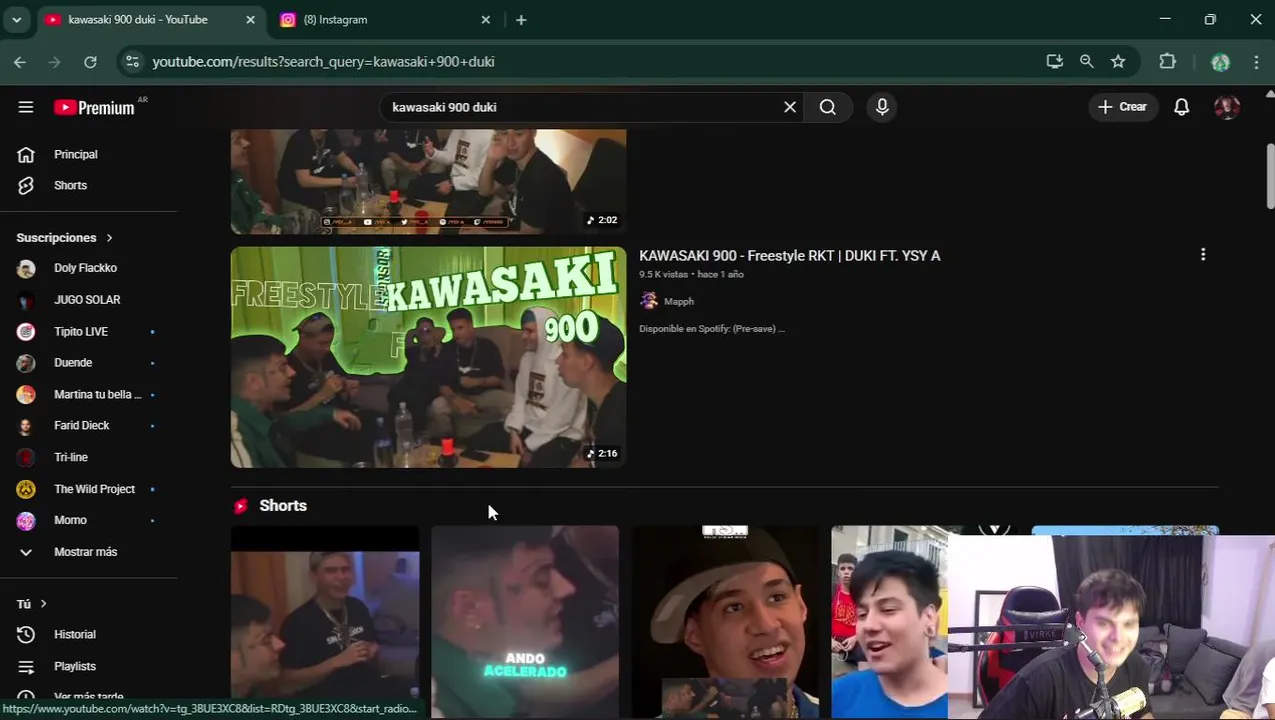Expand Suscripciones section
This screenshot has width=1275, height=720.
point(65,237)
